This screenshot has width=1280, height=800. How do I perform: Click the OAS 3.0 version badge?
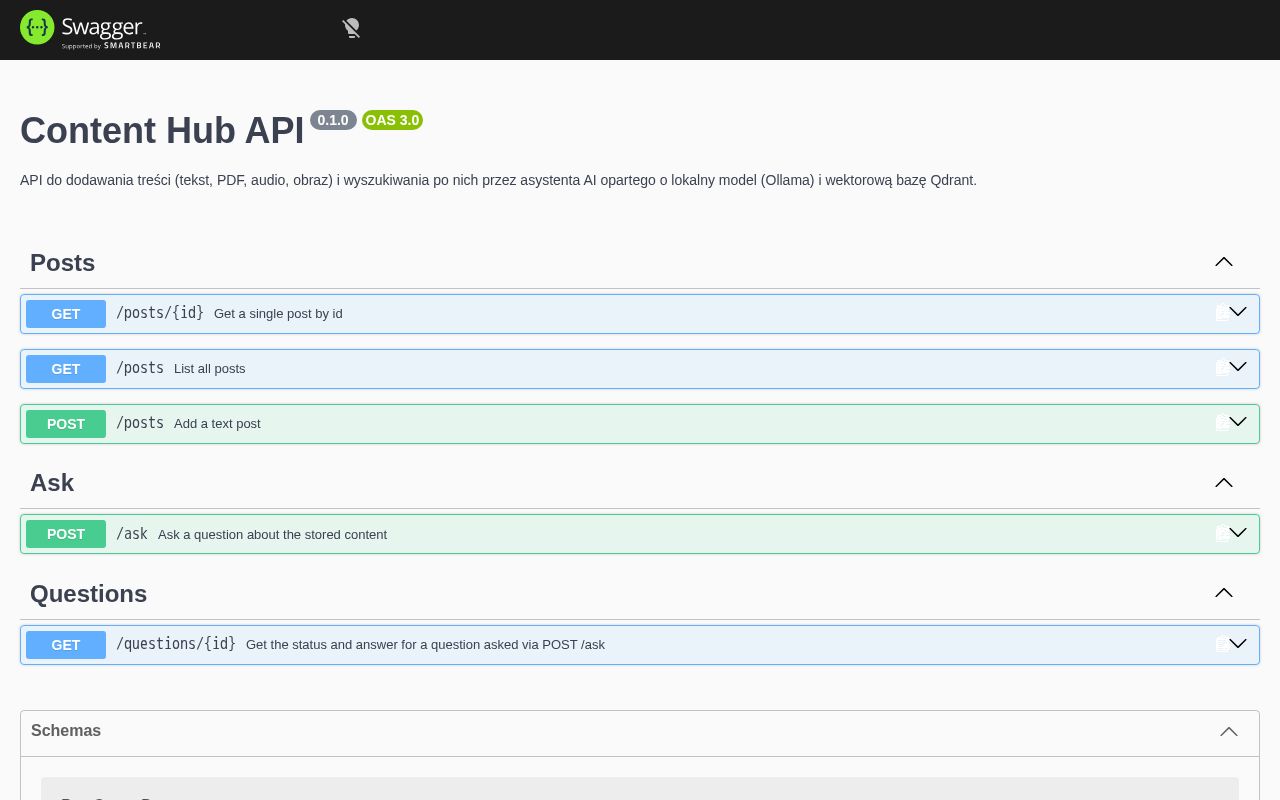pos(392,120)
